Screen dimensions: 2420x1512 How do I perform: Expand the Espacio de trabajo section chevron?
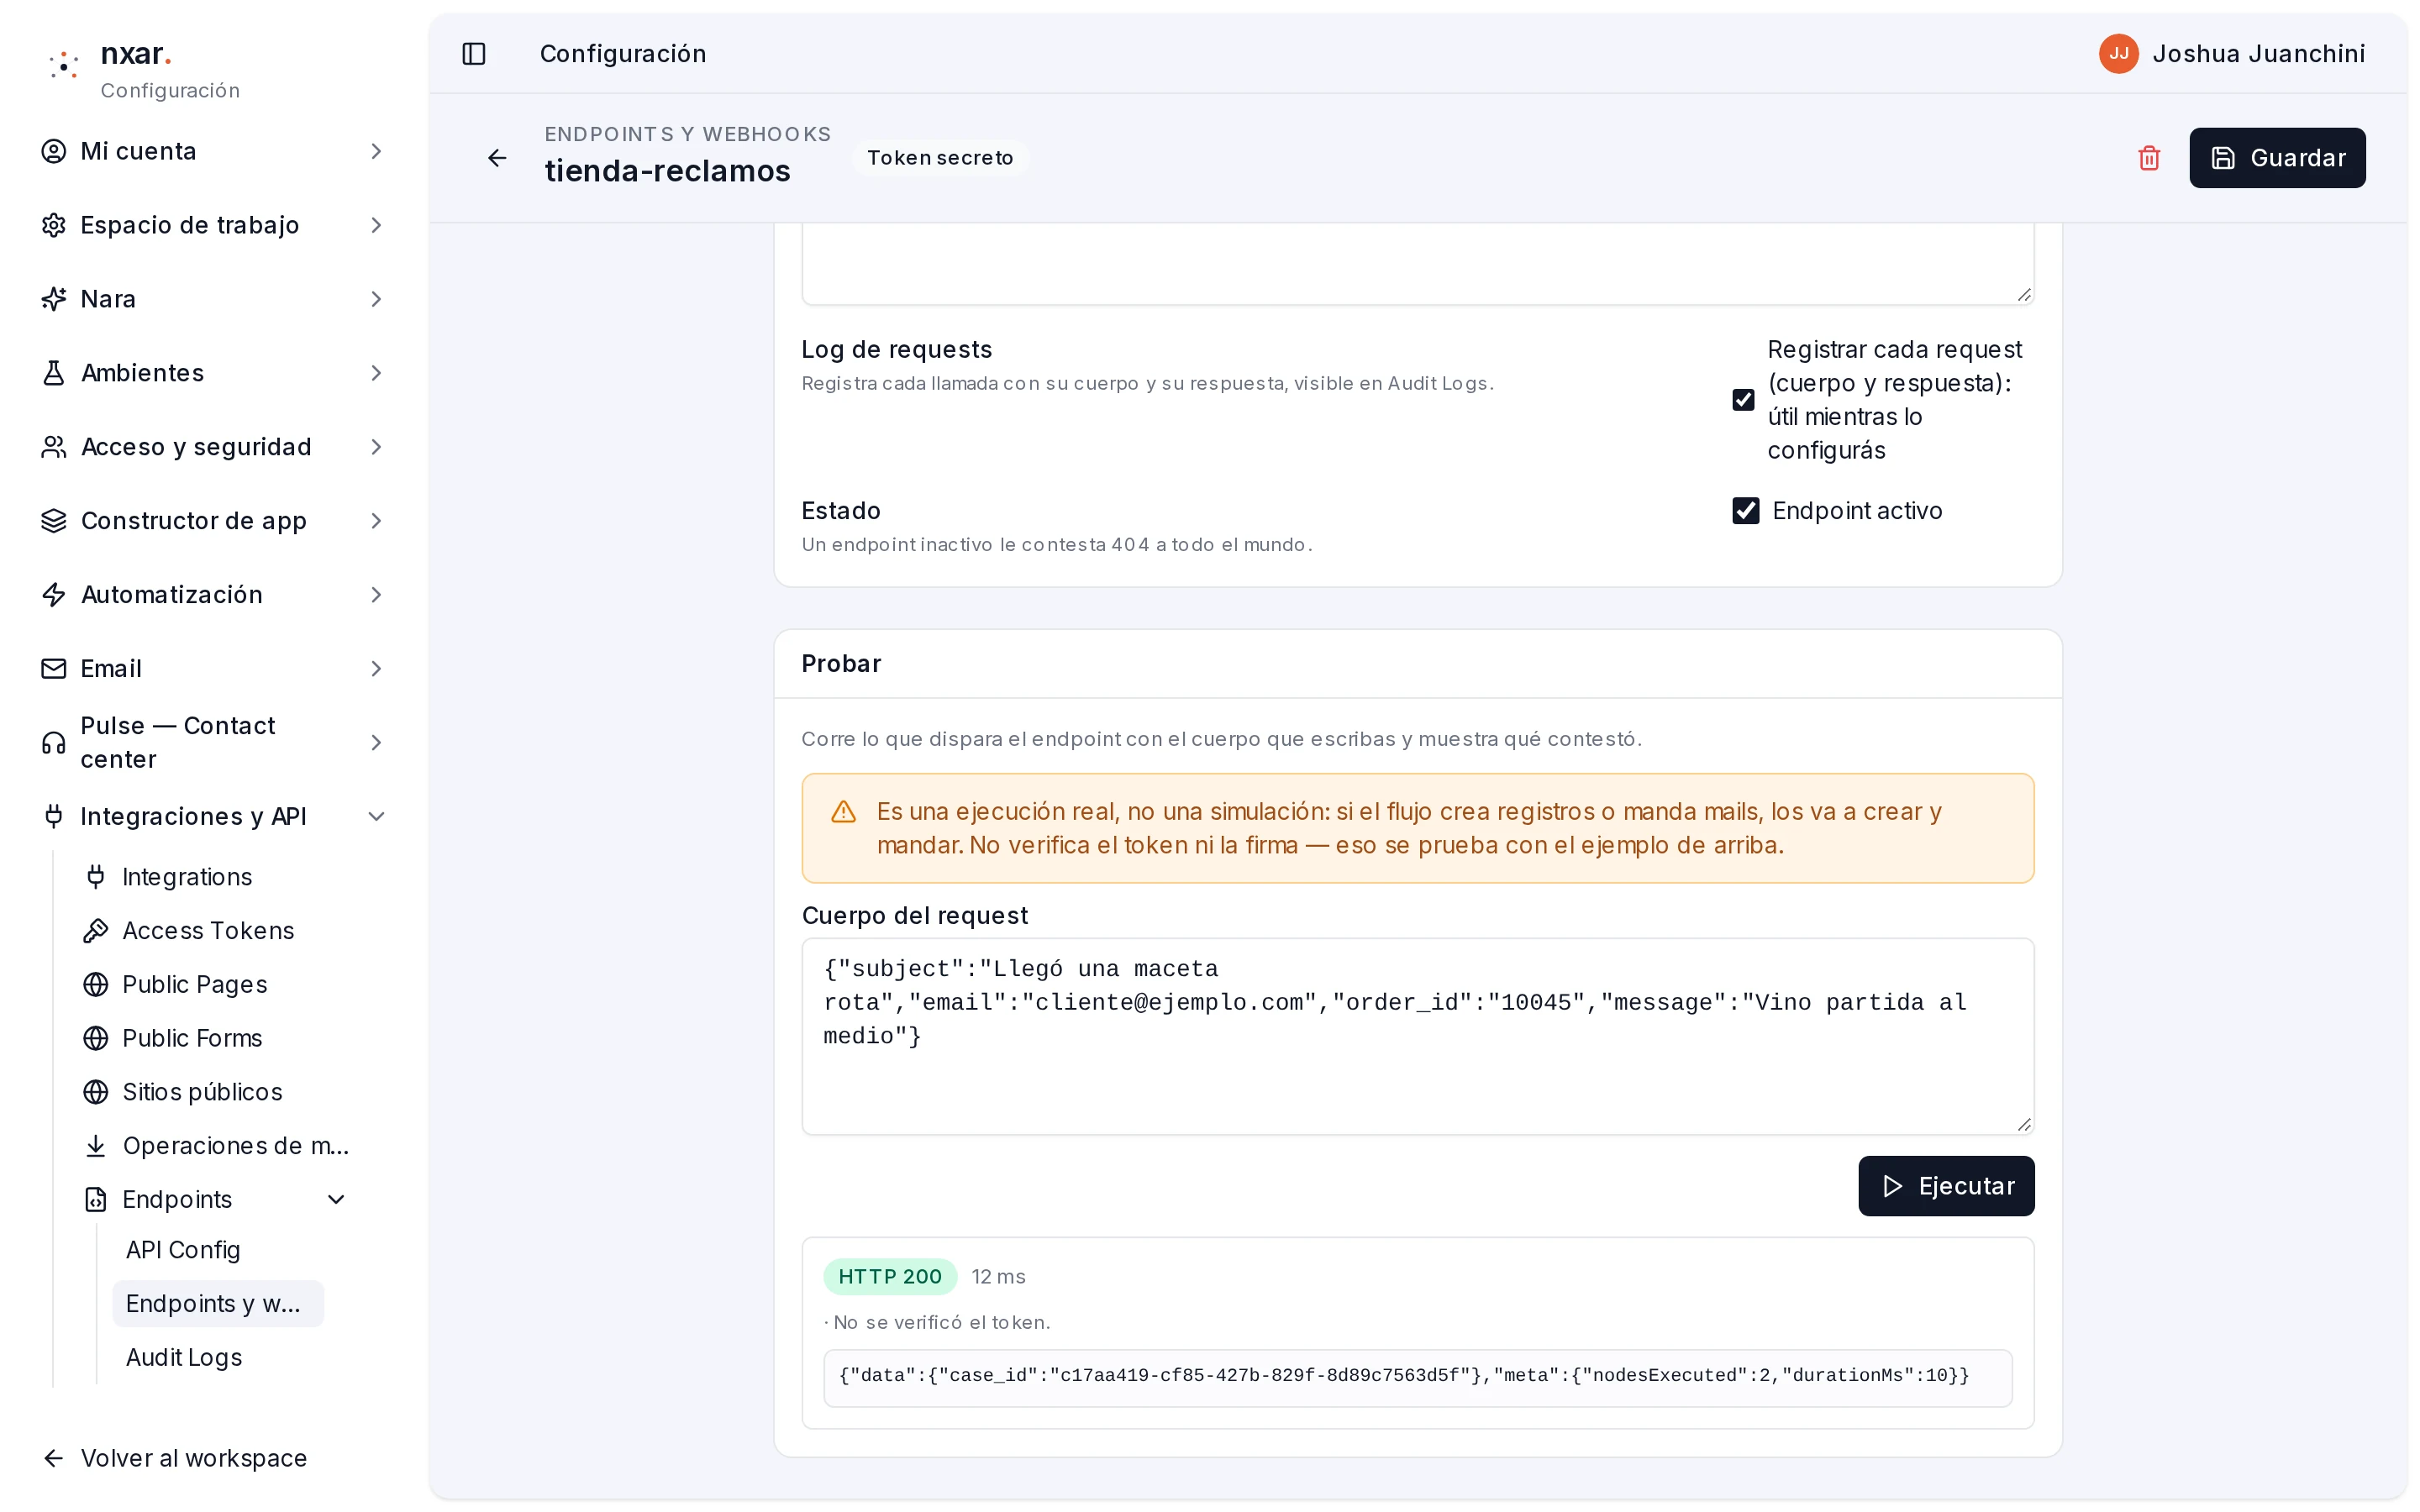[x=377, y=225]
